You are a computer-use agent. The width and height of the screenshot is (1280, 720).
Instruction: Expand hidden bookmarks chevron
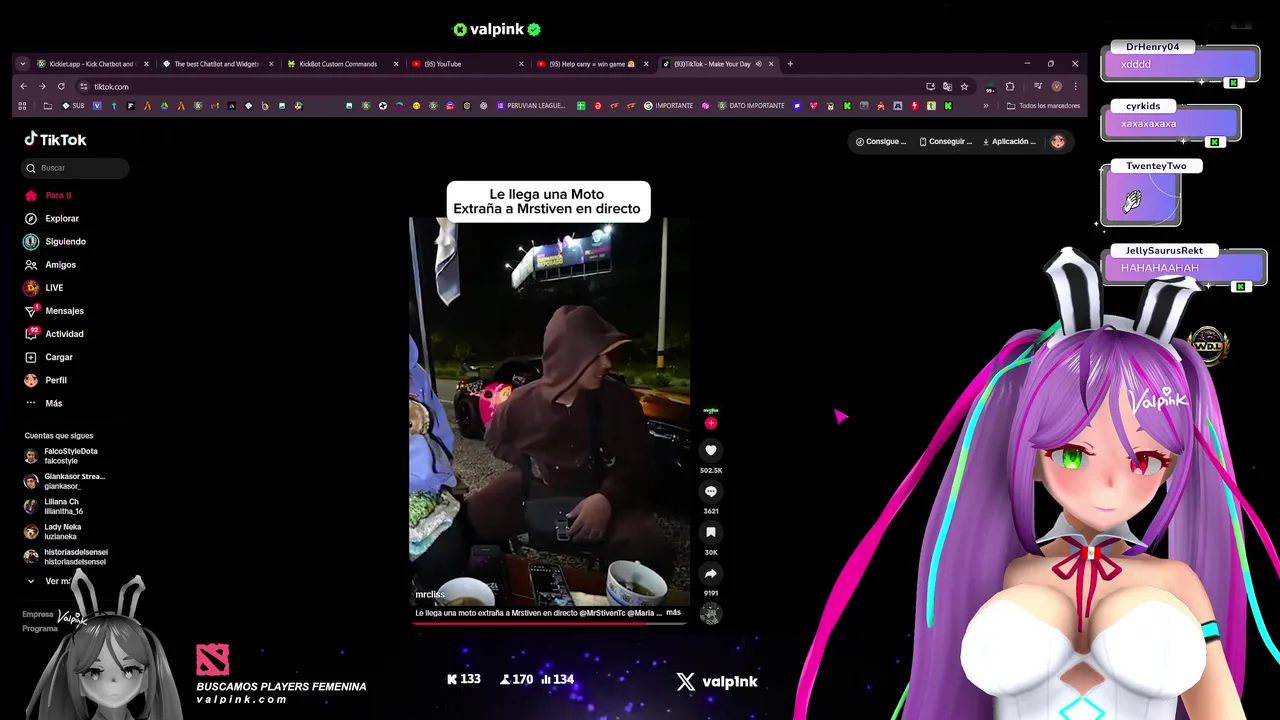(986, 106)
